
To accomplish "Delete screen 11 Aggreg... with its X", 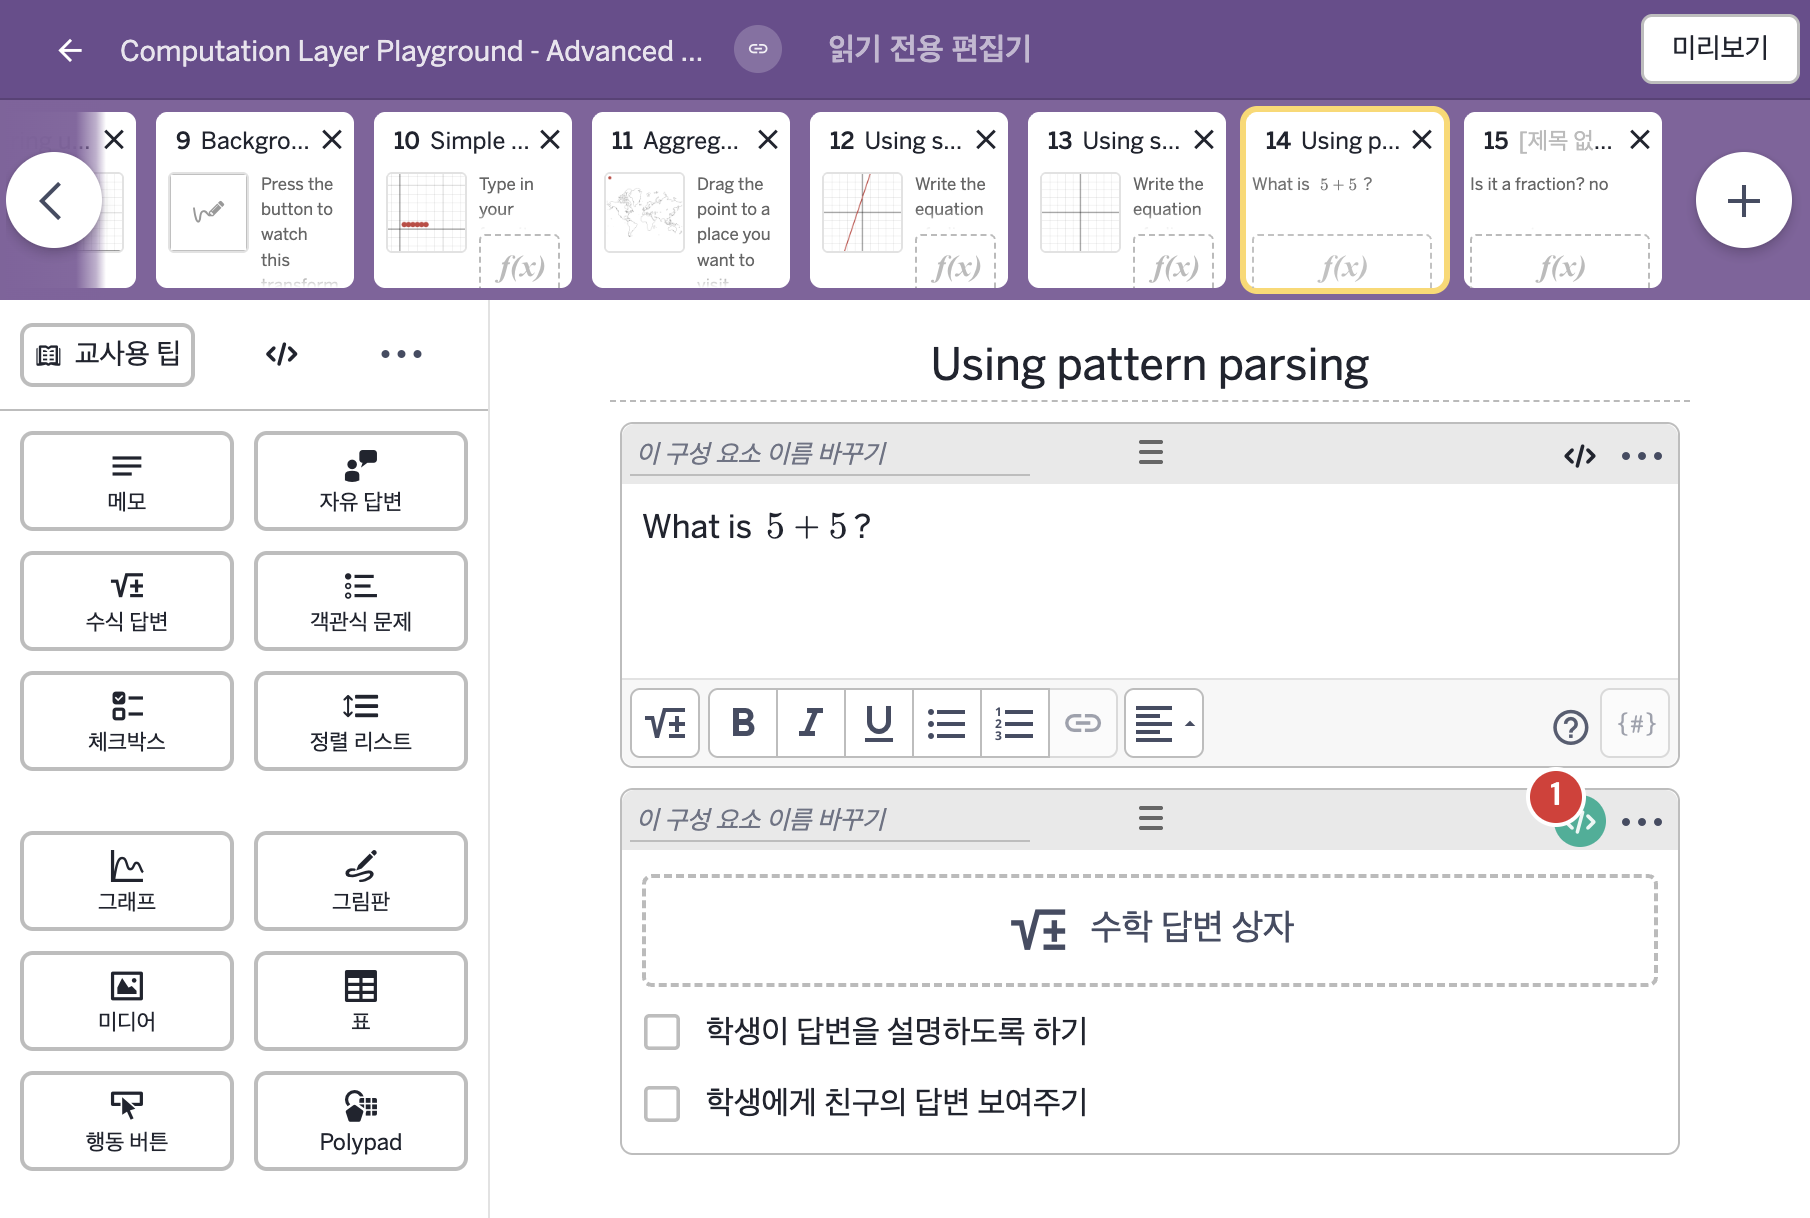I will (x=768, y=140).
